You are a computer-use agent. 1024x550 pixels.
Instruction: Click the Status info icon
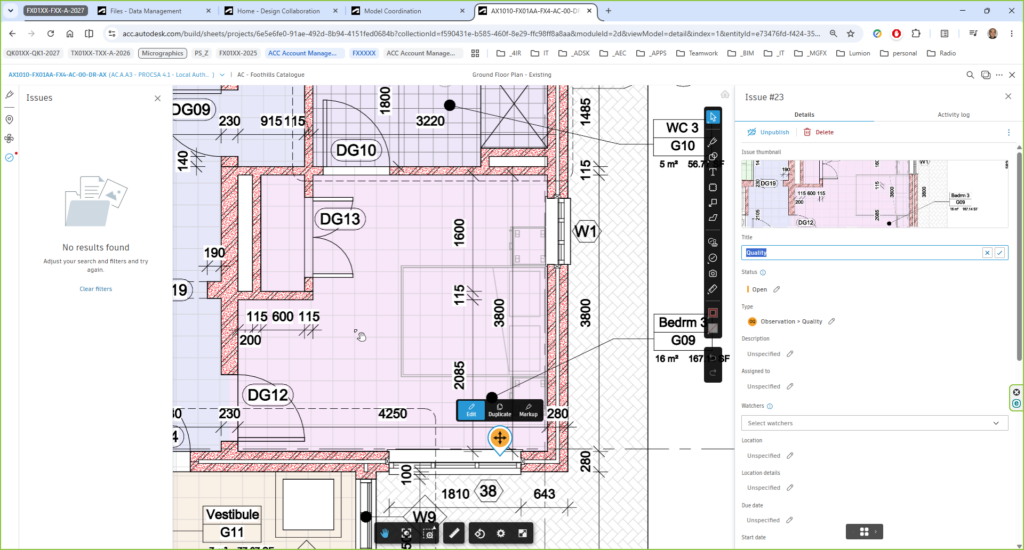[x=763, y=272]
